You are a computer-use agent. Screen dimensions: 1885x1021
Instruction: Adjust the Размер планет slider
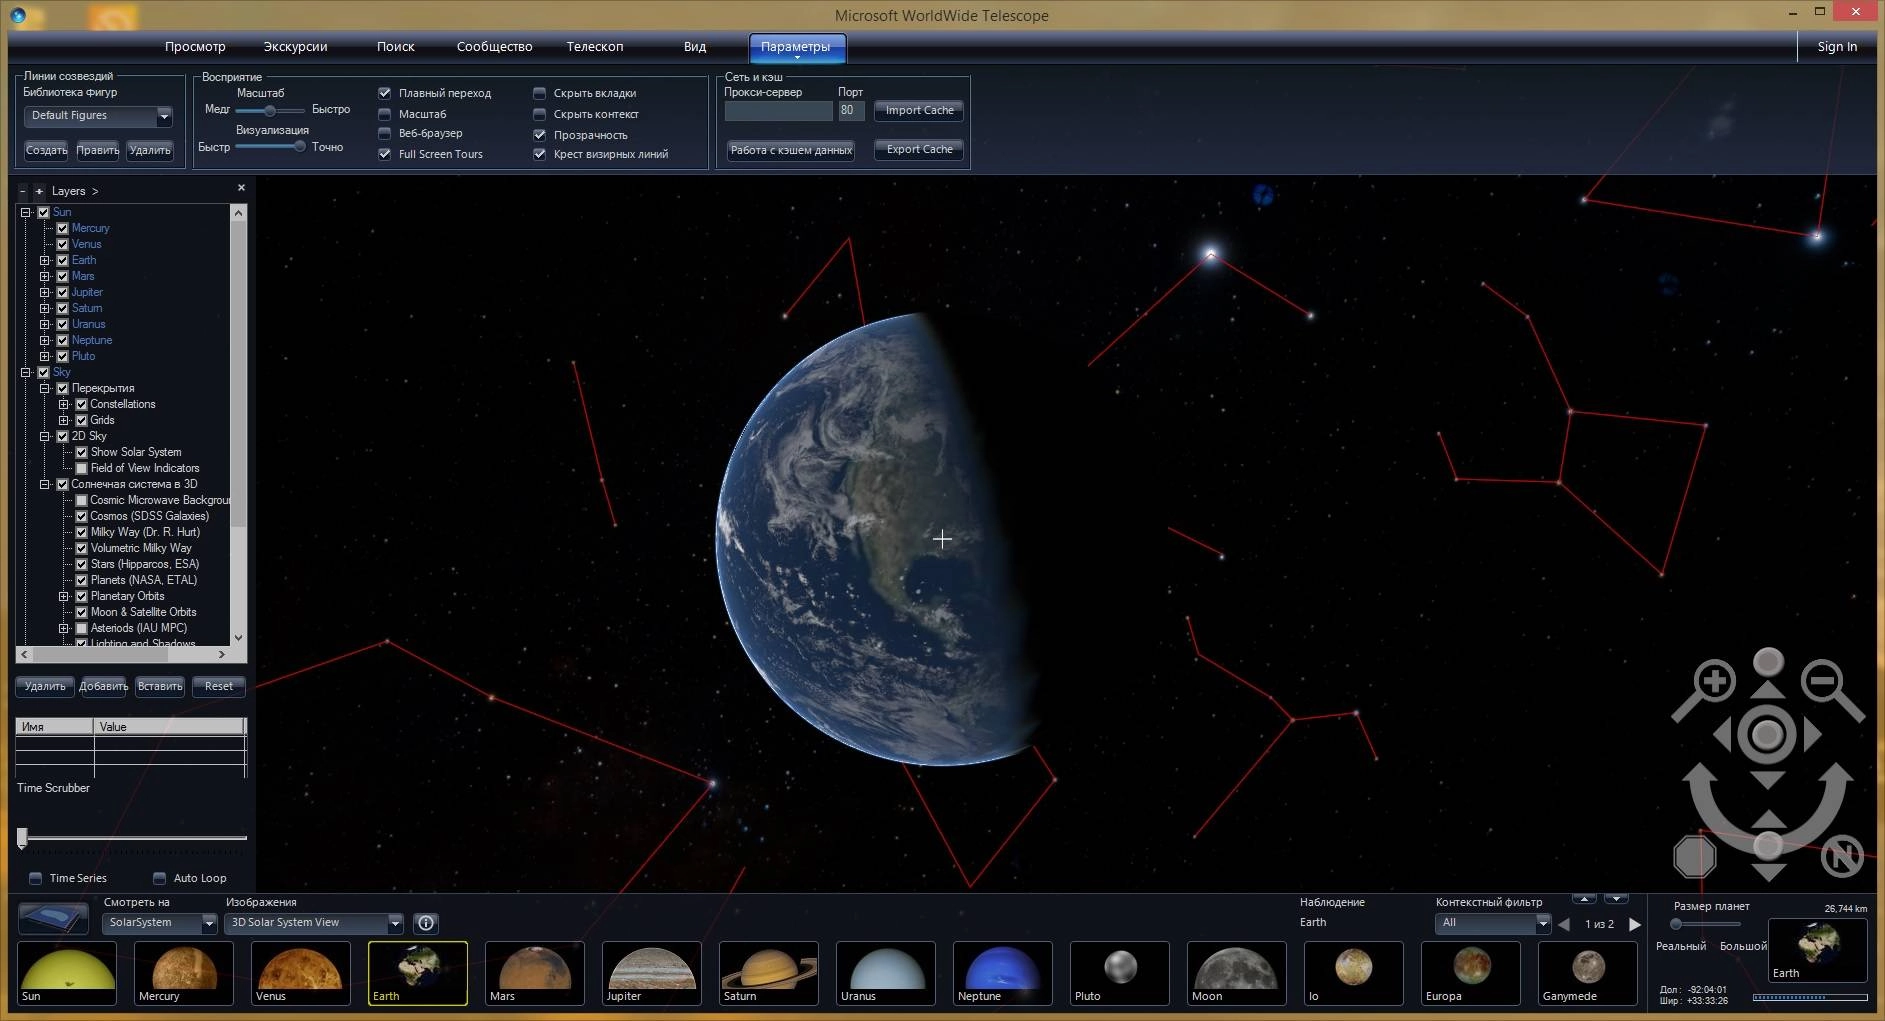point(1676,924)
